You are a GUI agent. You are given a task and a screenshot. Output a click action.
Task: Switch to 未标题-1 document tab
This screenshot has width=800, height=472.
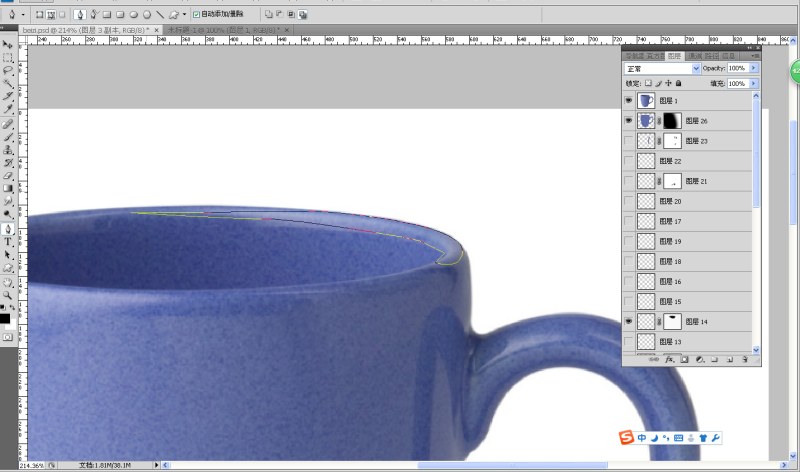click(x=224, y=30)
